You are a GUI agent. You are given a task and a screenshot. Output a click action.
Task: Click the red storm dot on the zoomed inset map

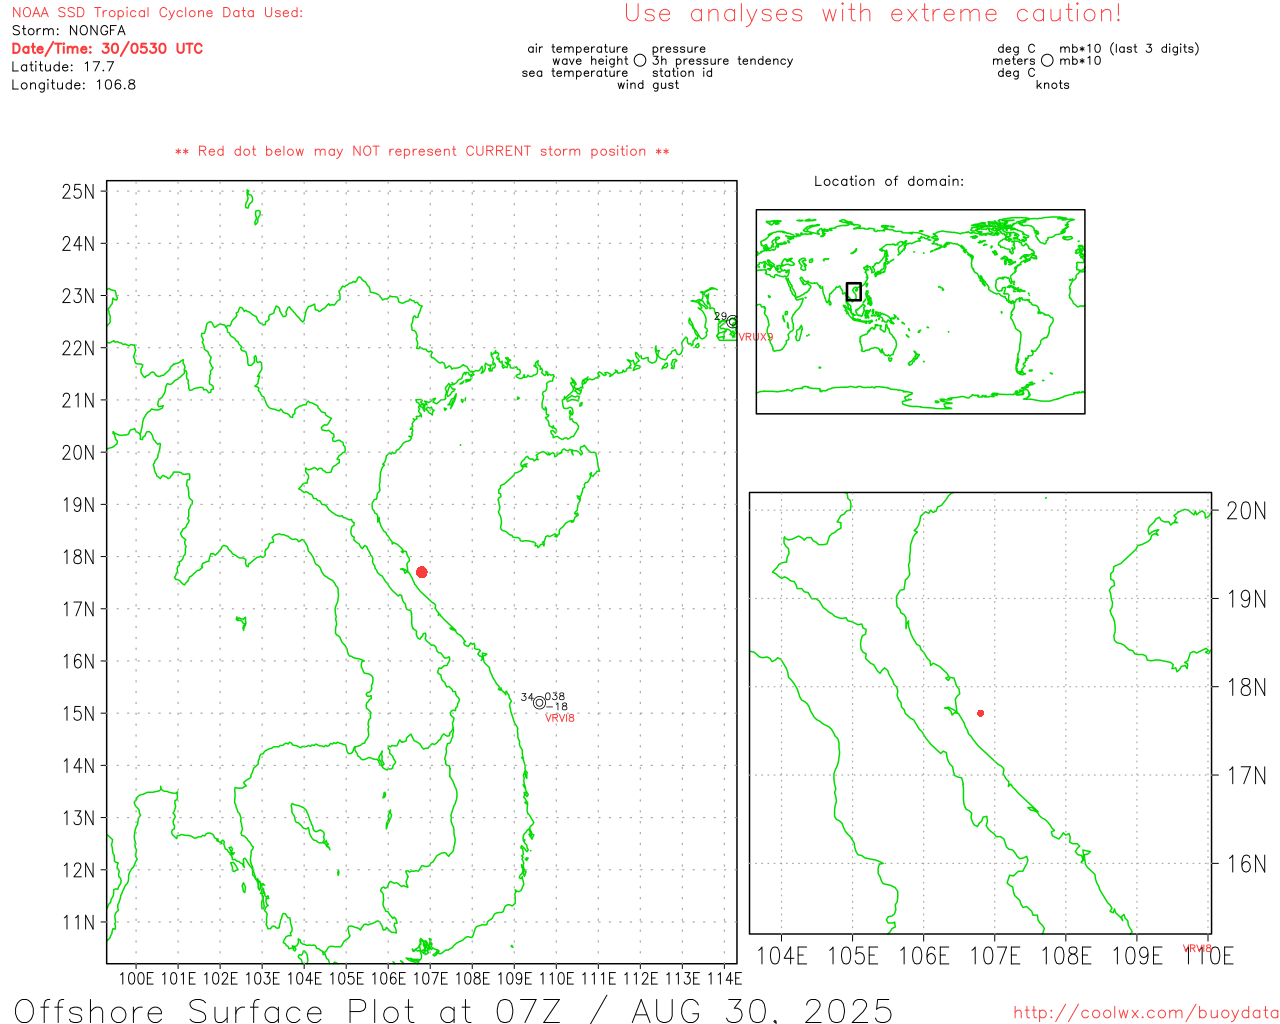[x=981, y=713]
